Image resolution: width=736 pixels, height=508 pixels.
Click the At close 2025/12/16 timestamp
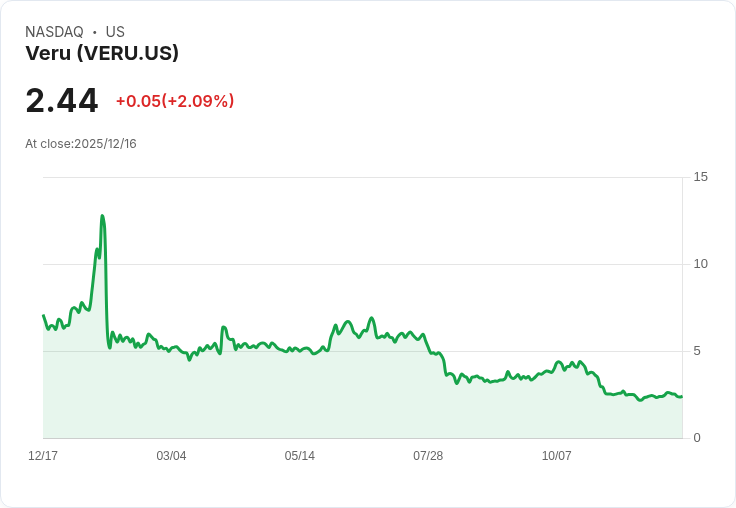(x=81, y=144)
